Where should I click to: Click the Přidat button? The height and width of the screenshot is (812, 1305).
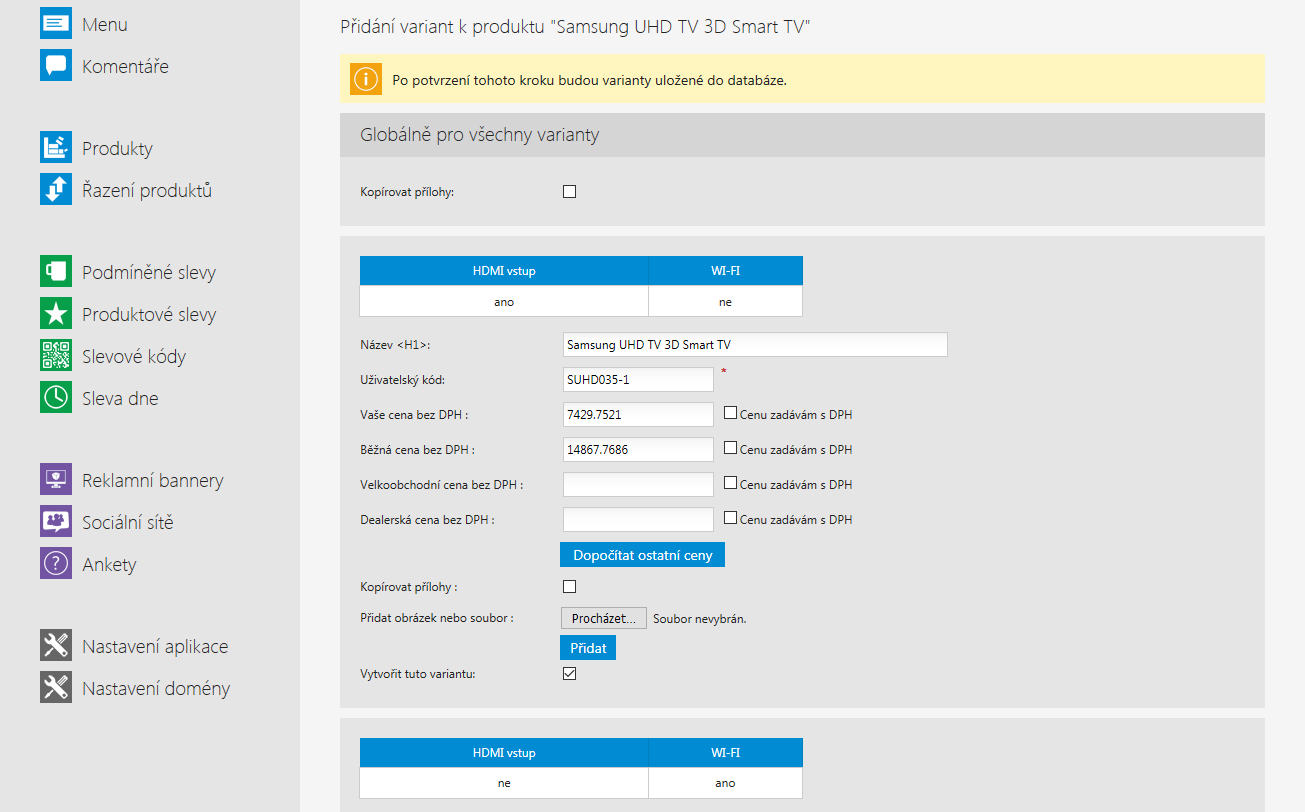[x=588, y=648]
